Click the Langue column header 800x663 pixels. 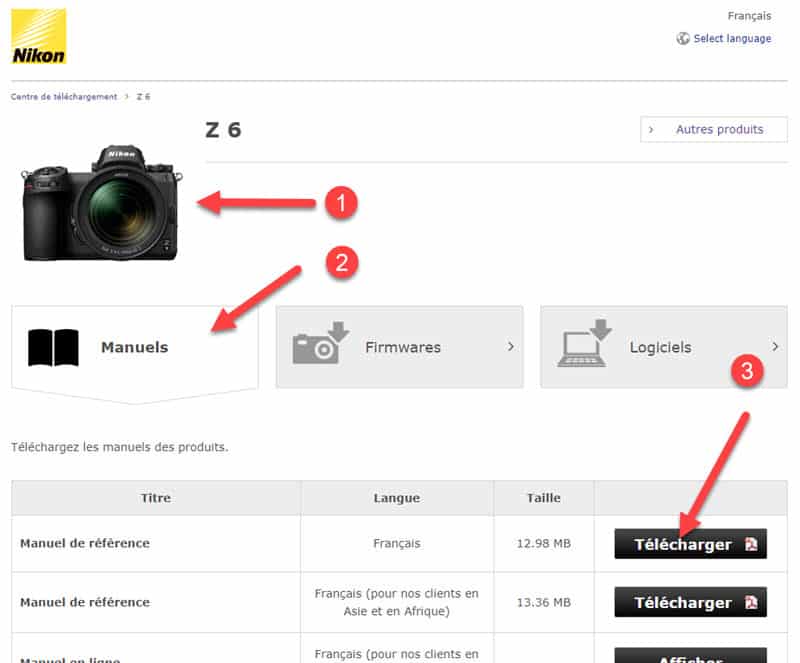tap(397, 498)
